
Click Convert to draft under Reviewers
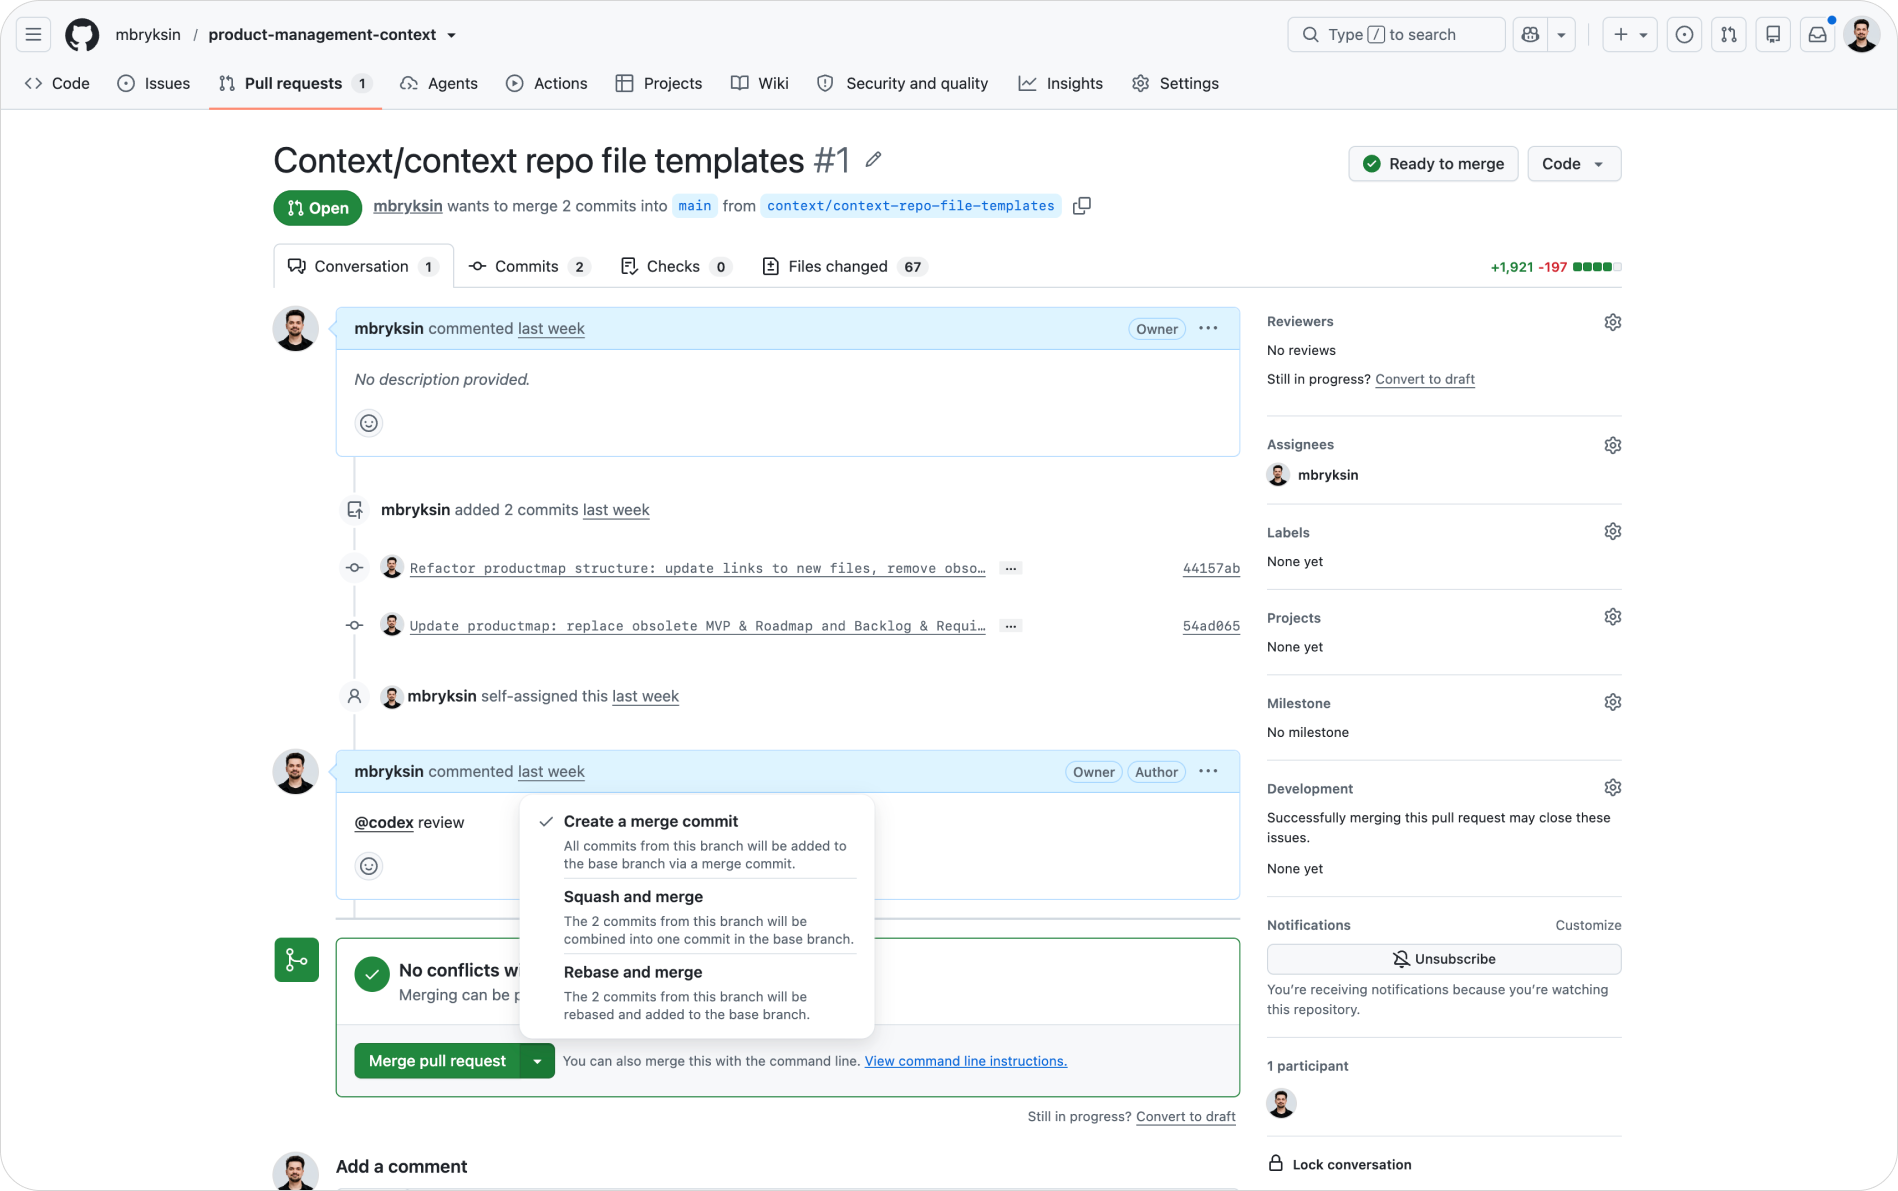1424,379
